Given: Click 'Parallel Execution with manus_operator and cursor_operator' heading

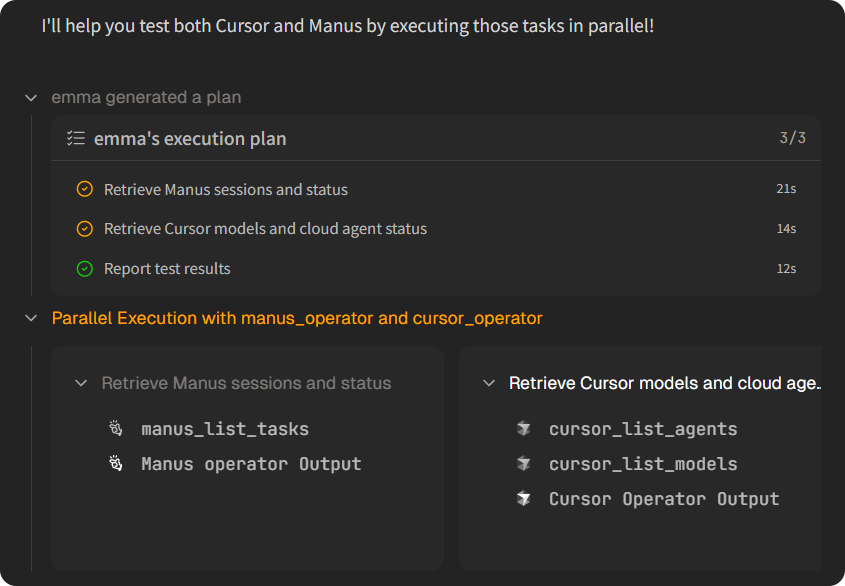Looking at the screenshot, I should coord(297,318).
